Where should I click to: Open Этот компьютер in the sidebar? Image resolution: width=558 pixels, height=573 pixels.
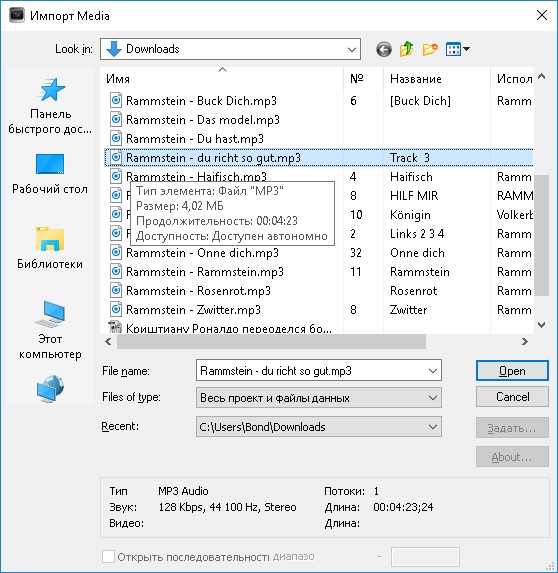(x=50, y=330)
